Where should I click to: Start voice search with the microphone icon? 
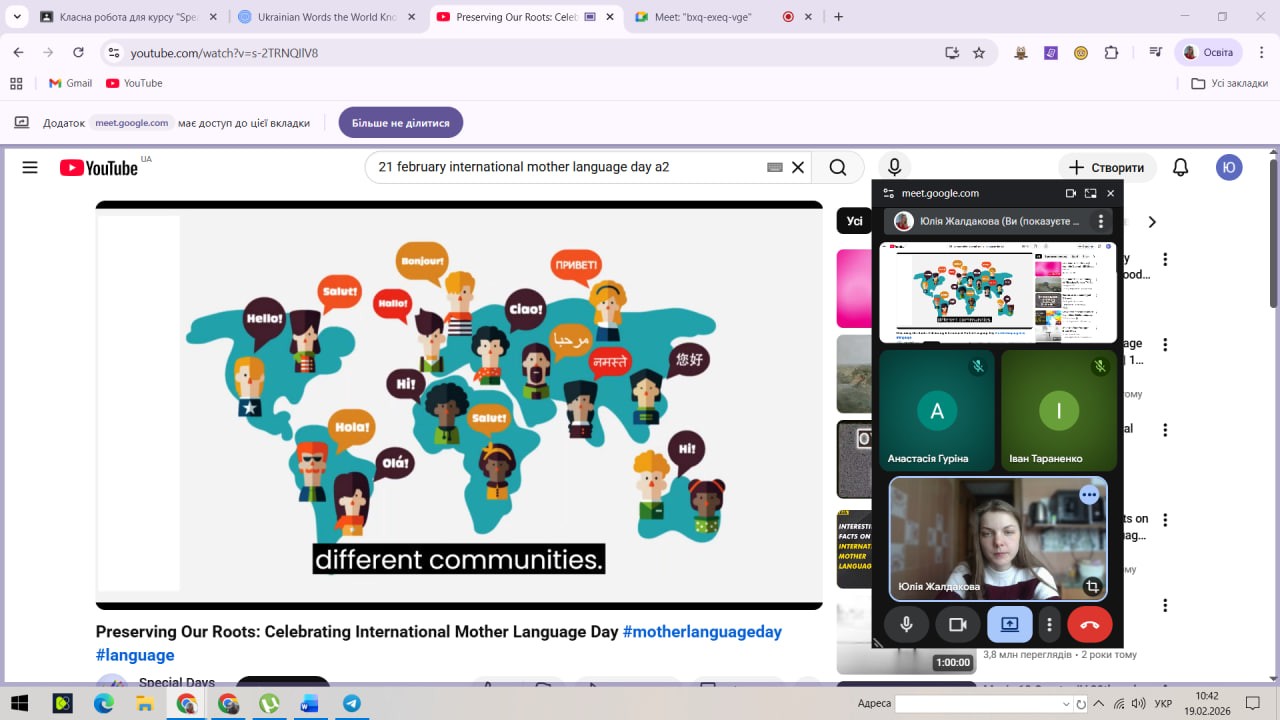point(894,168)
